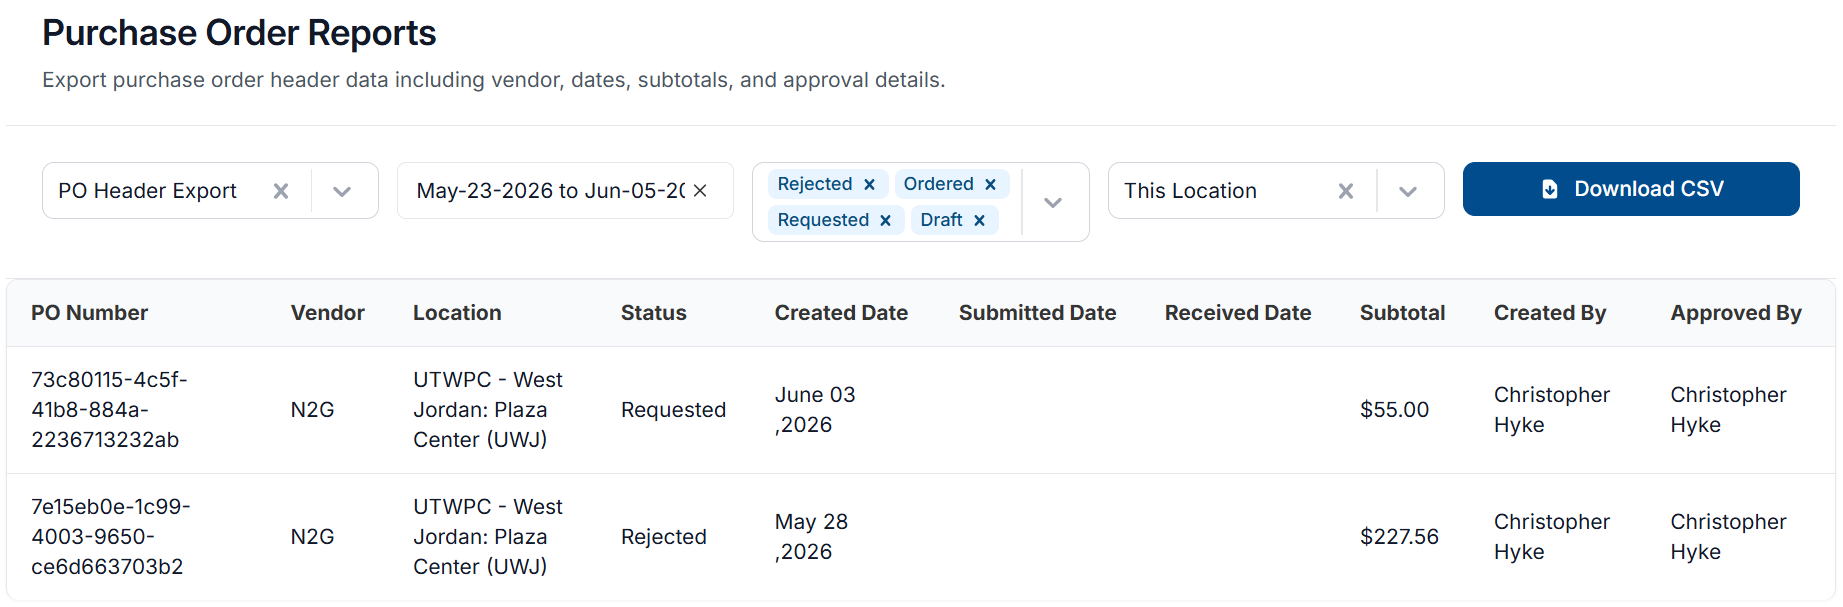Click the location cell in the $55.00 row
Viewport: 1843px width, 607px height.
point(488,410)
